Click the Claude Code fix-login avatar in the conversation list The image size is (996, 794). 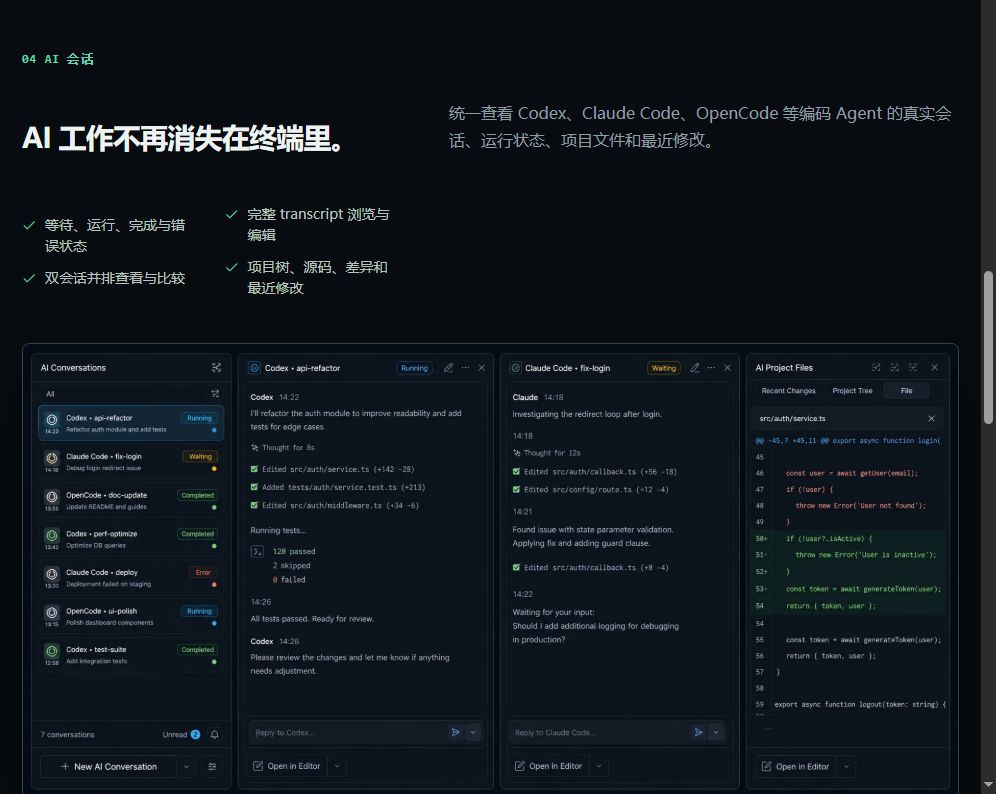pos(52,458)
